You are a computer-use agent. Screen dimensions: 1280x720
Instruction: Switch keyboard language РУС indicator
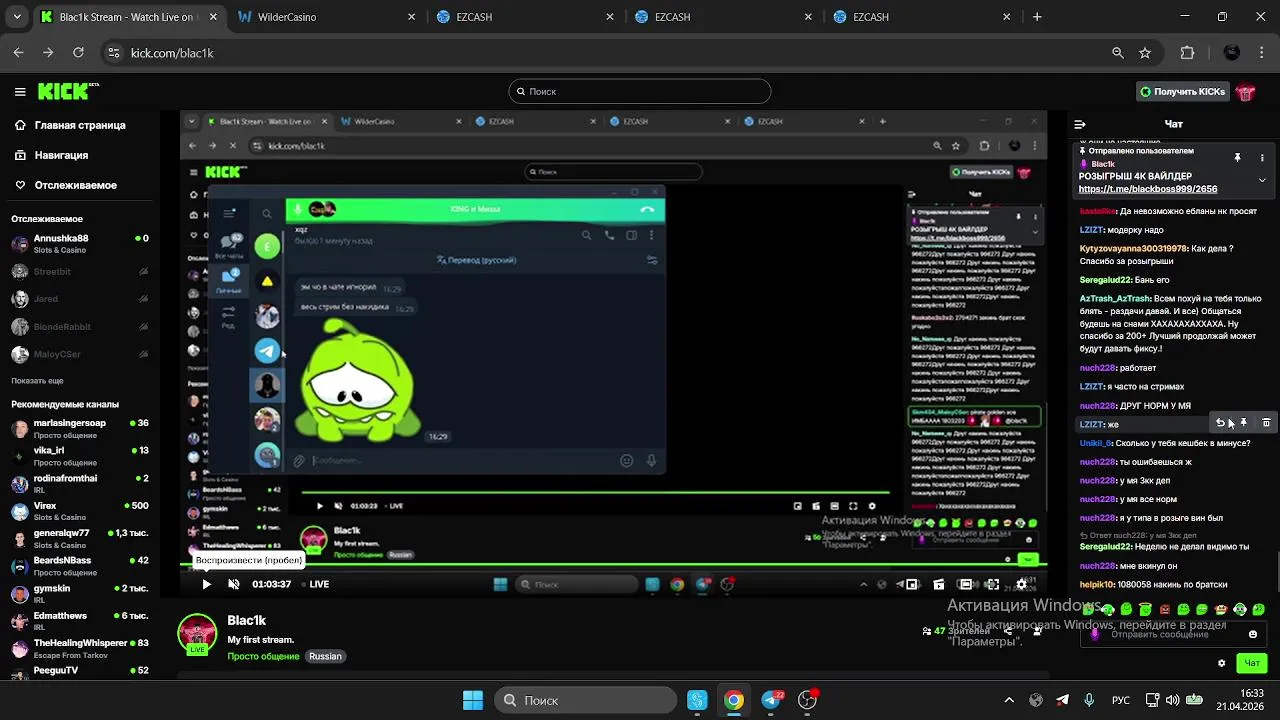(x=1122, y=700)
